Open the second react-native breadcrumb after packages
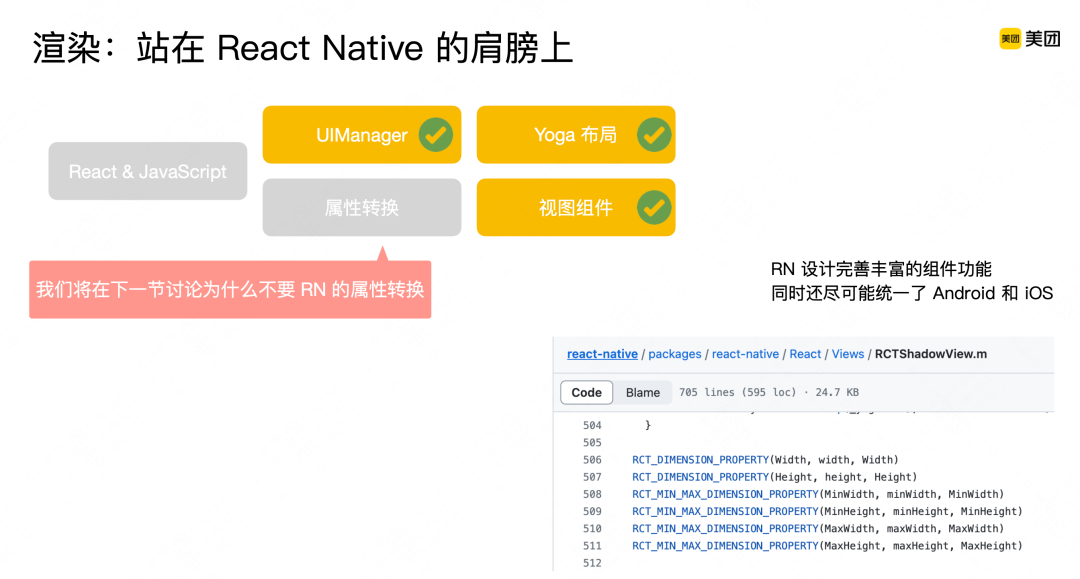This screenshot has height=579, width=1080. tap(745, 354)
